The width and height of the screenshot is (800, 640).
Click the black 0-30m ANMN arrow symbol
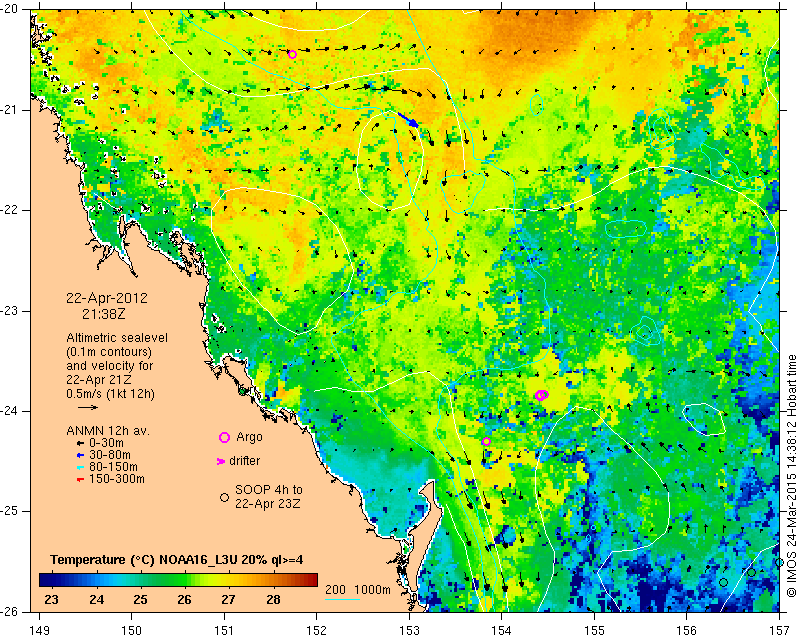(x=80, y=444)
